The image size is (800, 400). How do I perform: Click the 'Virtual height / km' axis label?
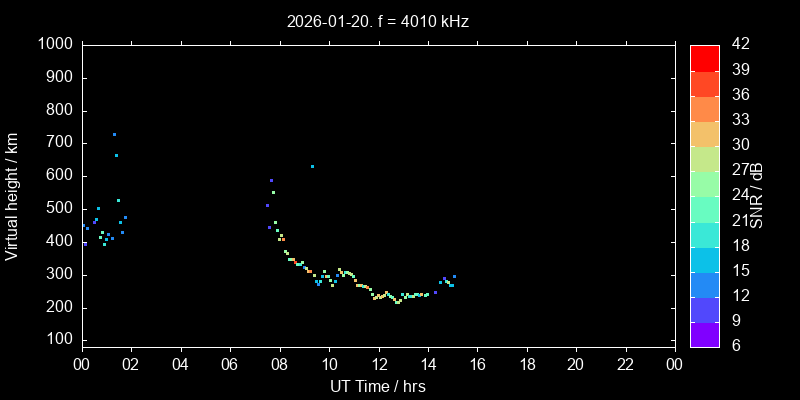(12, 195)
